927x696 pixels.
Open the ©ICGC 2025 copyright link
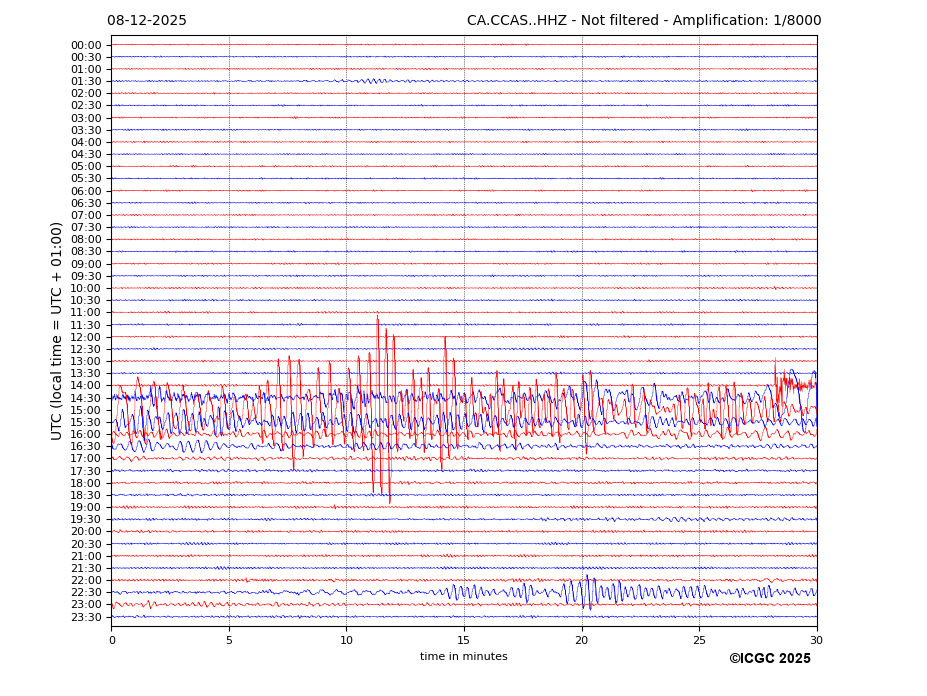coord(769,659)
